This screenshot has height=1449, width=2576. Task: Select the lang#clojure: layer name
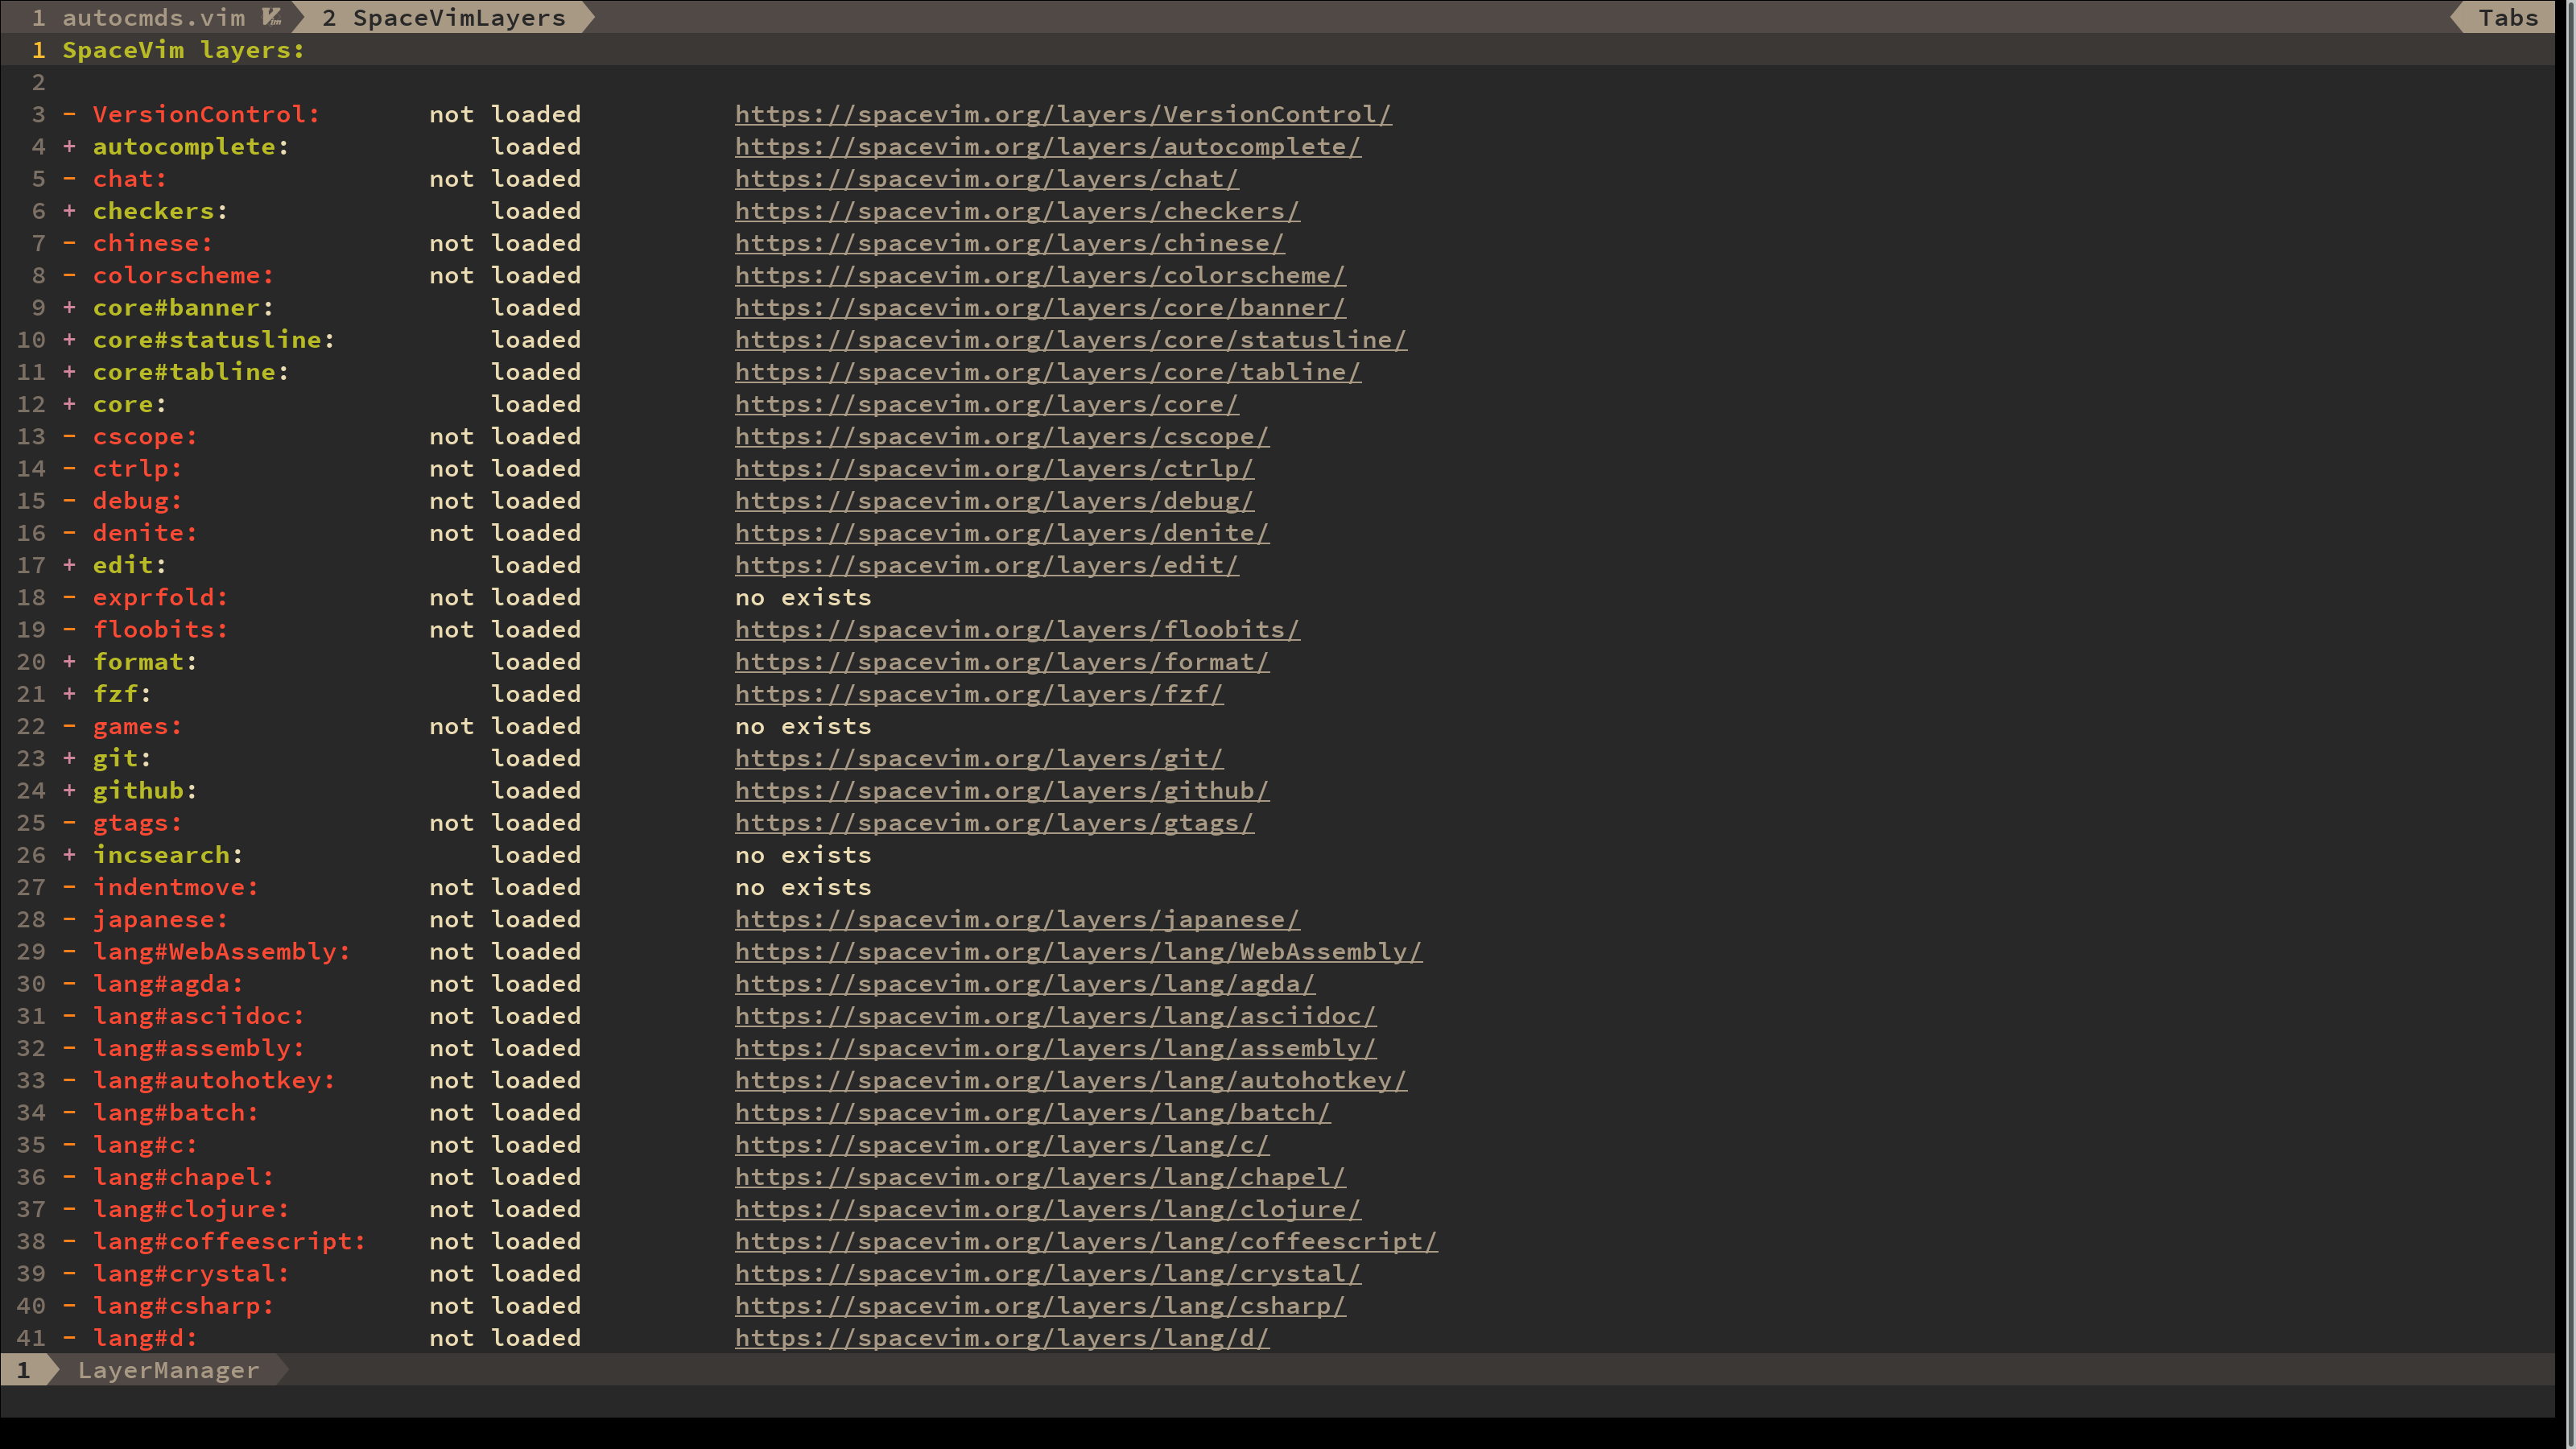[x=191, y=1210]
